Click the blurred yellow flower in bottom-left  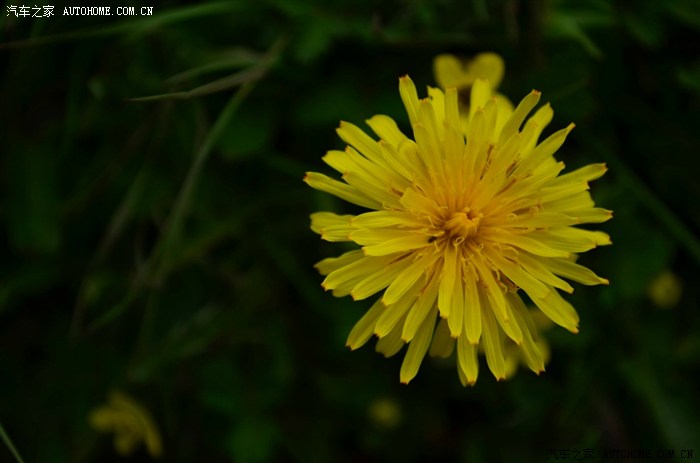point(126,422)
